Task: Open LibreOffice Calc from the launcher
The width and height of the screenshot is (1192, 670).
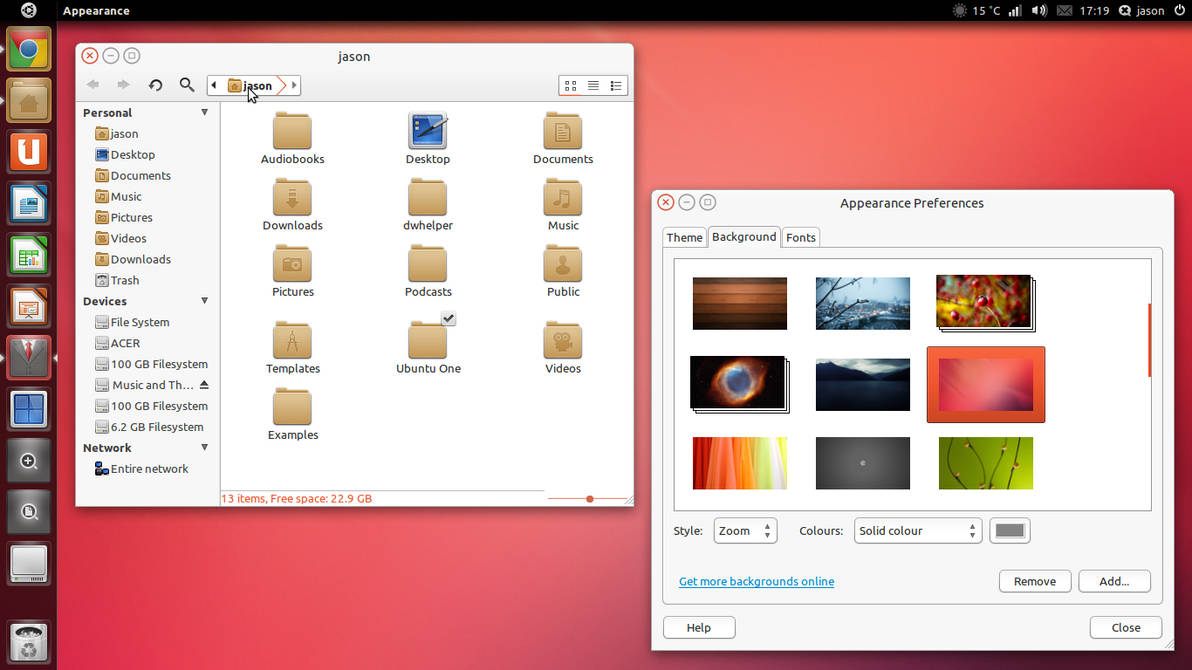Action: 29,256
